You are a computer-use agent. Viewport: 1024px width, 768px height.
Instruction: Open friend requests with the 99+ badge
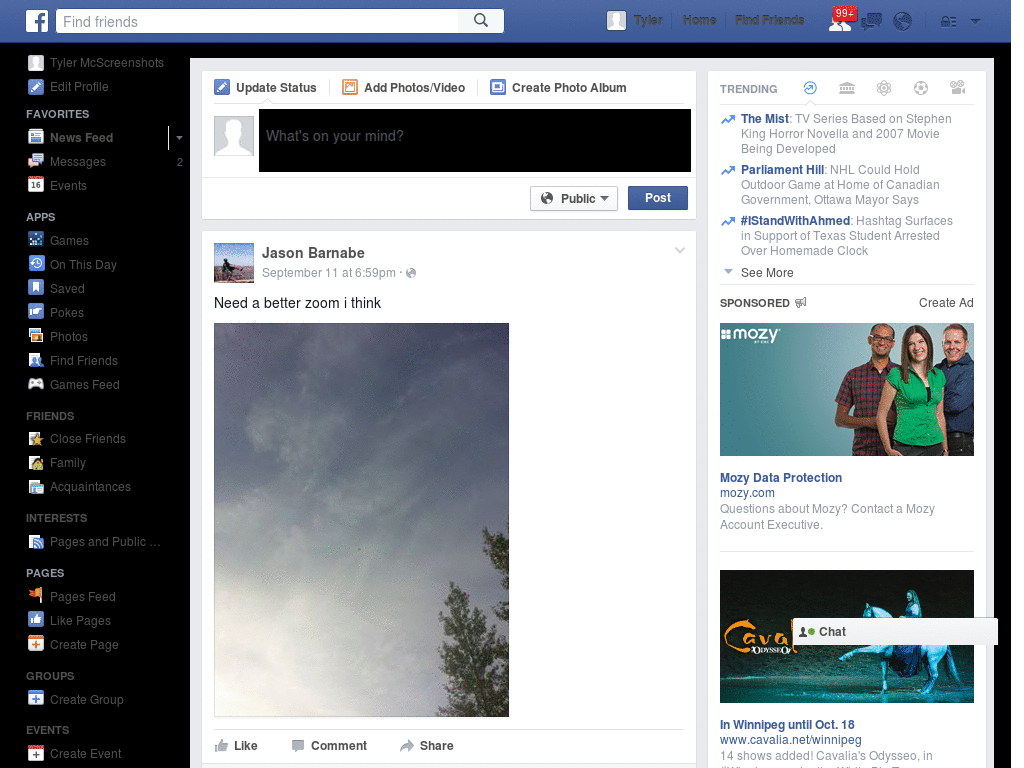[841, 20]
